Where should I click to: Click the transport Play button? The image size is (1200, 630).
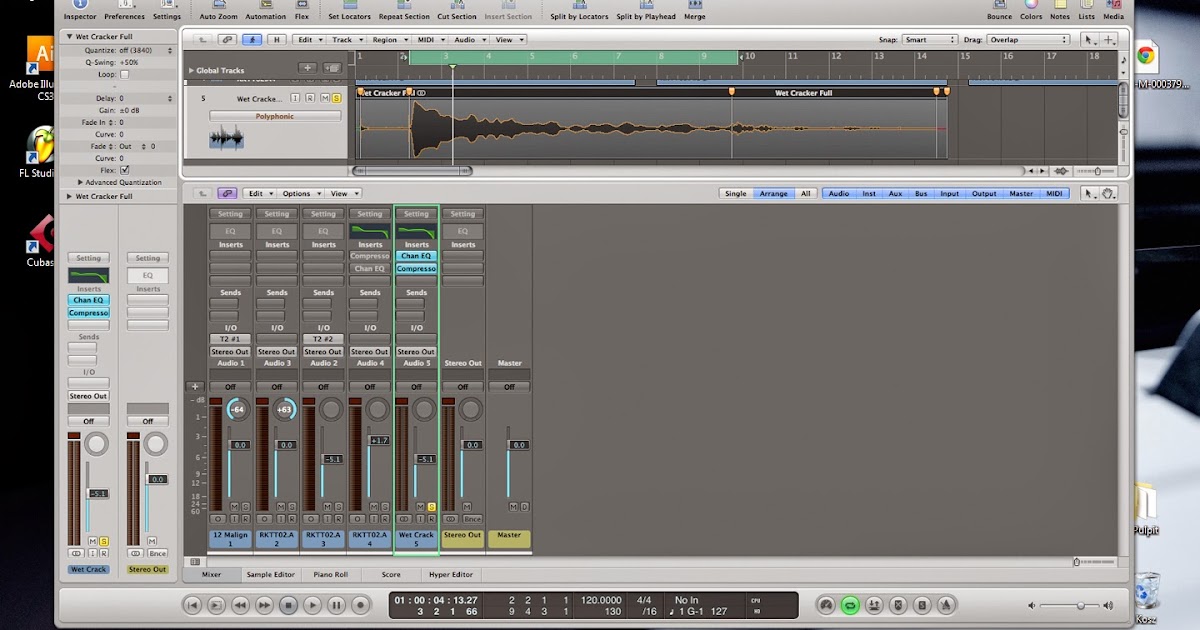312,605
